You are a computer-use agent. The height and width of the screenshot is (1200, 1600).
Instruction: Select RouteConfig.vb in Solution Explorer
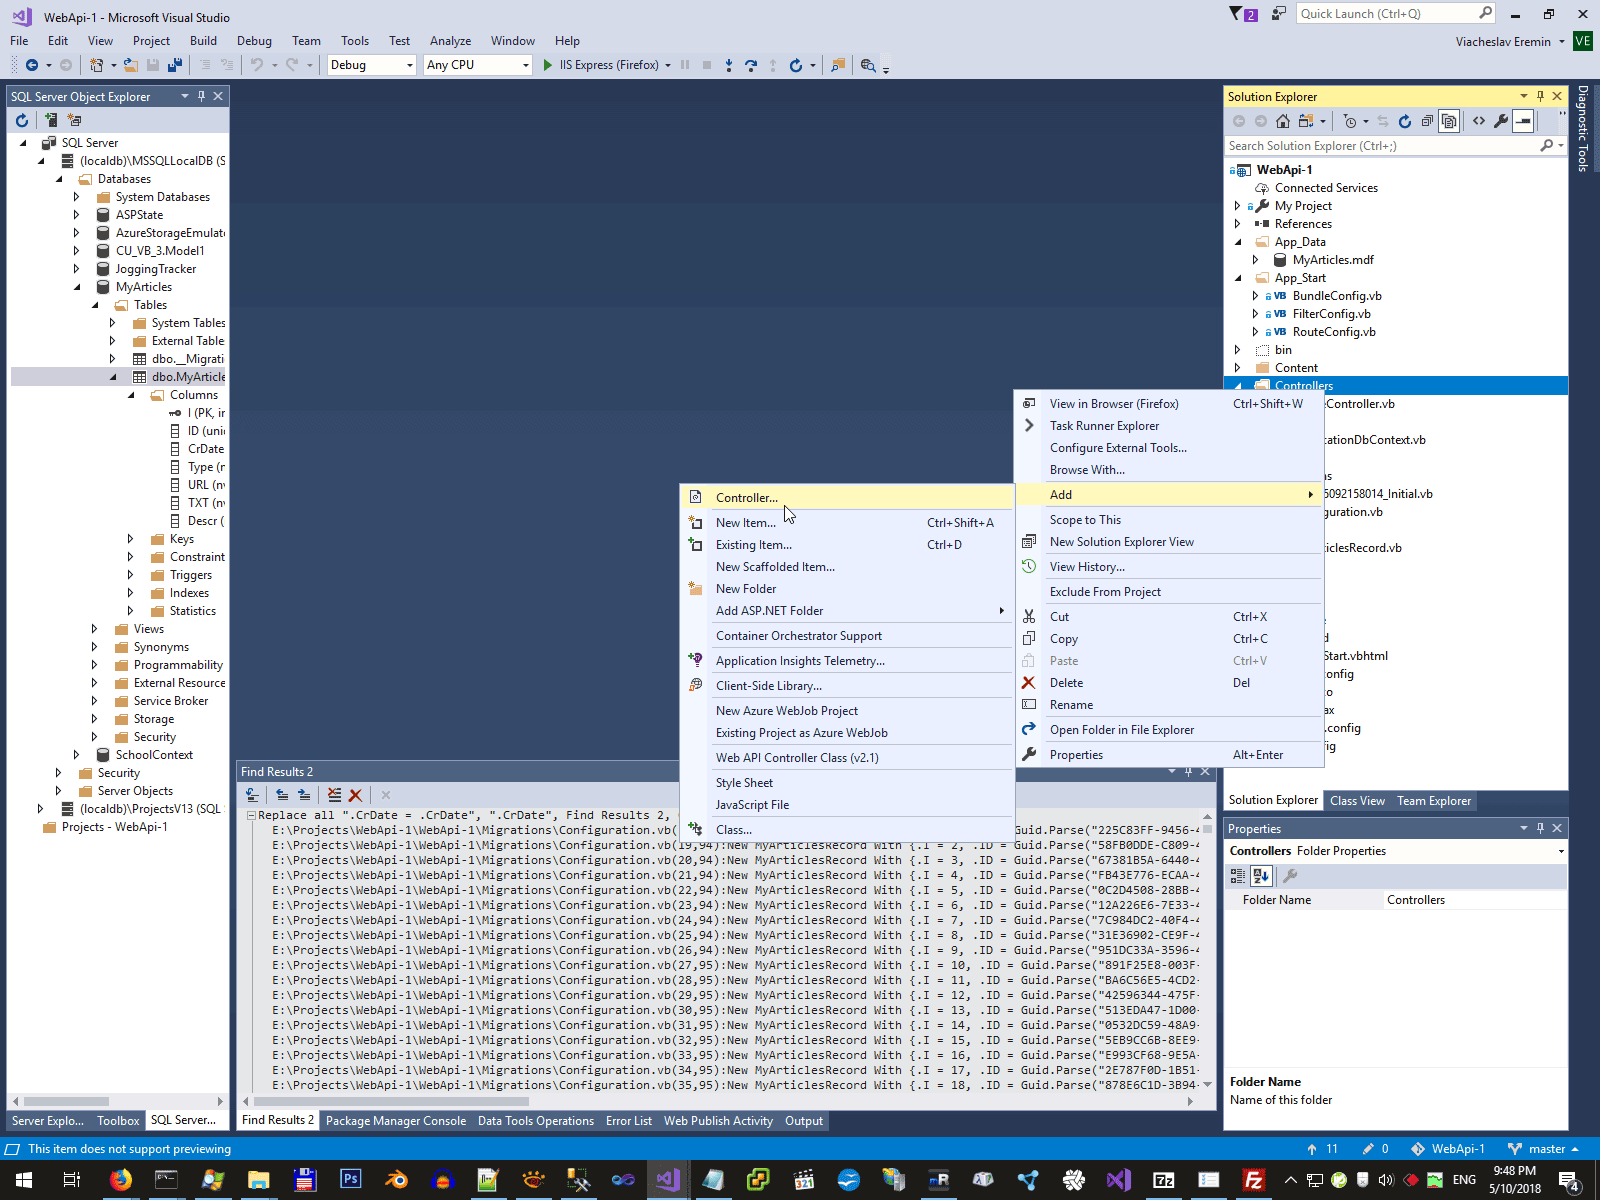coord(1334,332)
